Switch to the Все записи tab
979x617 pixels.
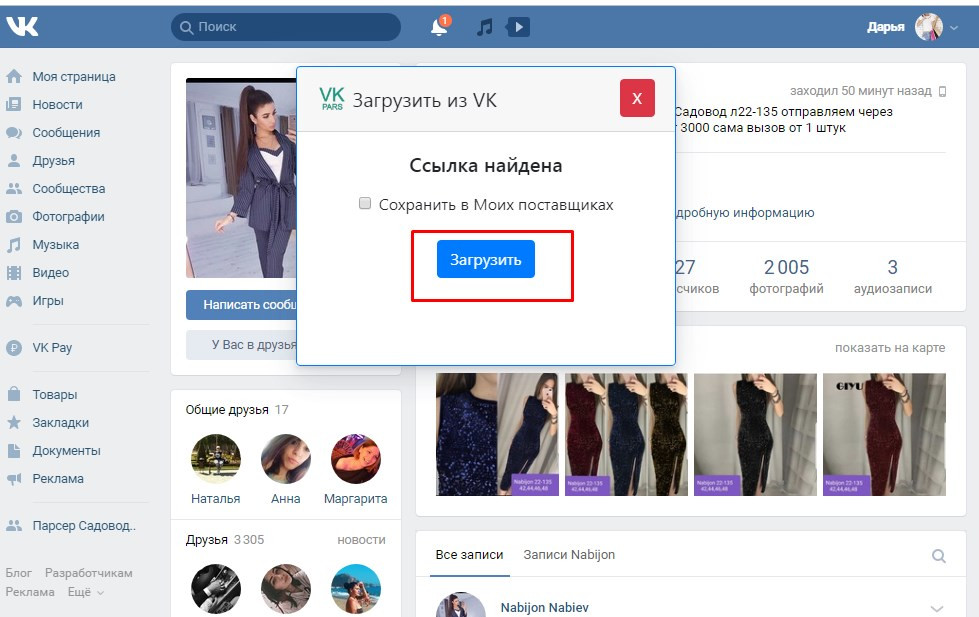click(469, 554)
